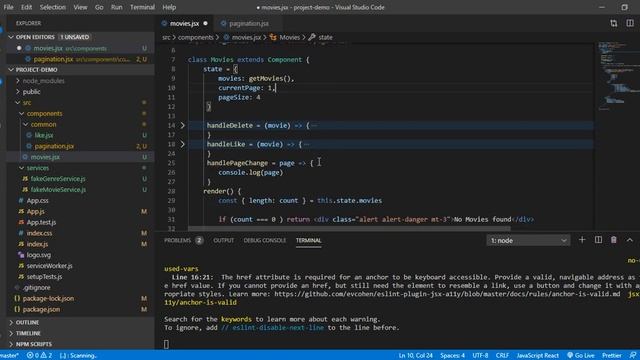The image size is (640, 360).
Task: Open the File menu
Action: pyautogui.click(x=8, y=7)
